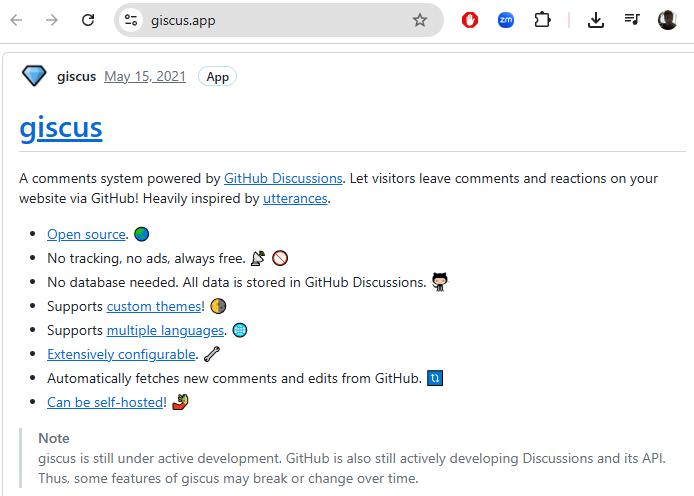Open the browser profile avatar
This screenshot has width=694, height=496.
click(x=667, y=20)
